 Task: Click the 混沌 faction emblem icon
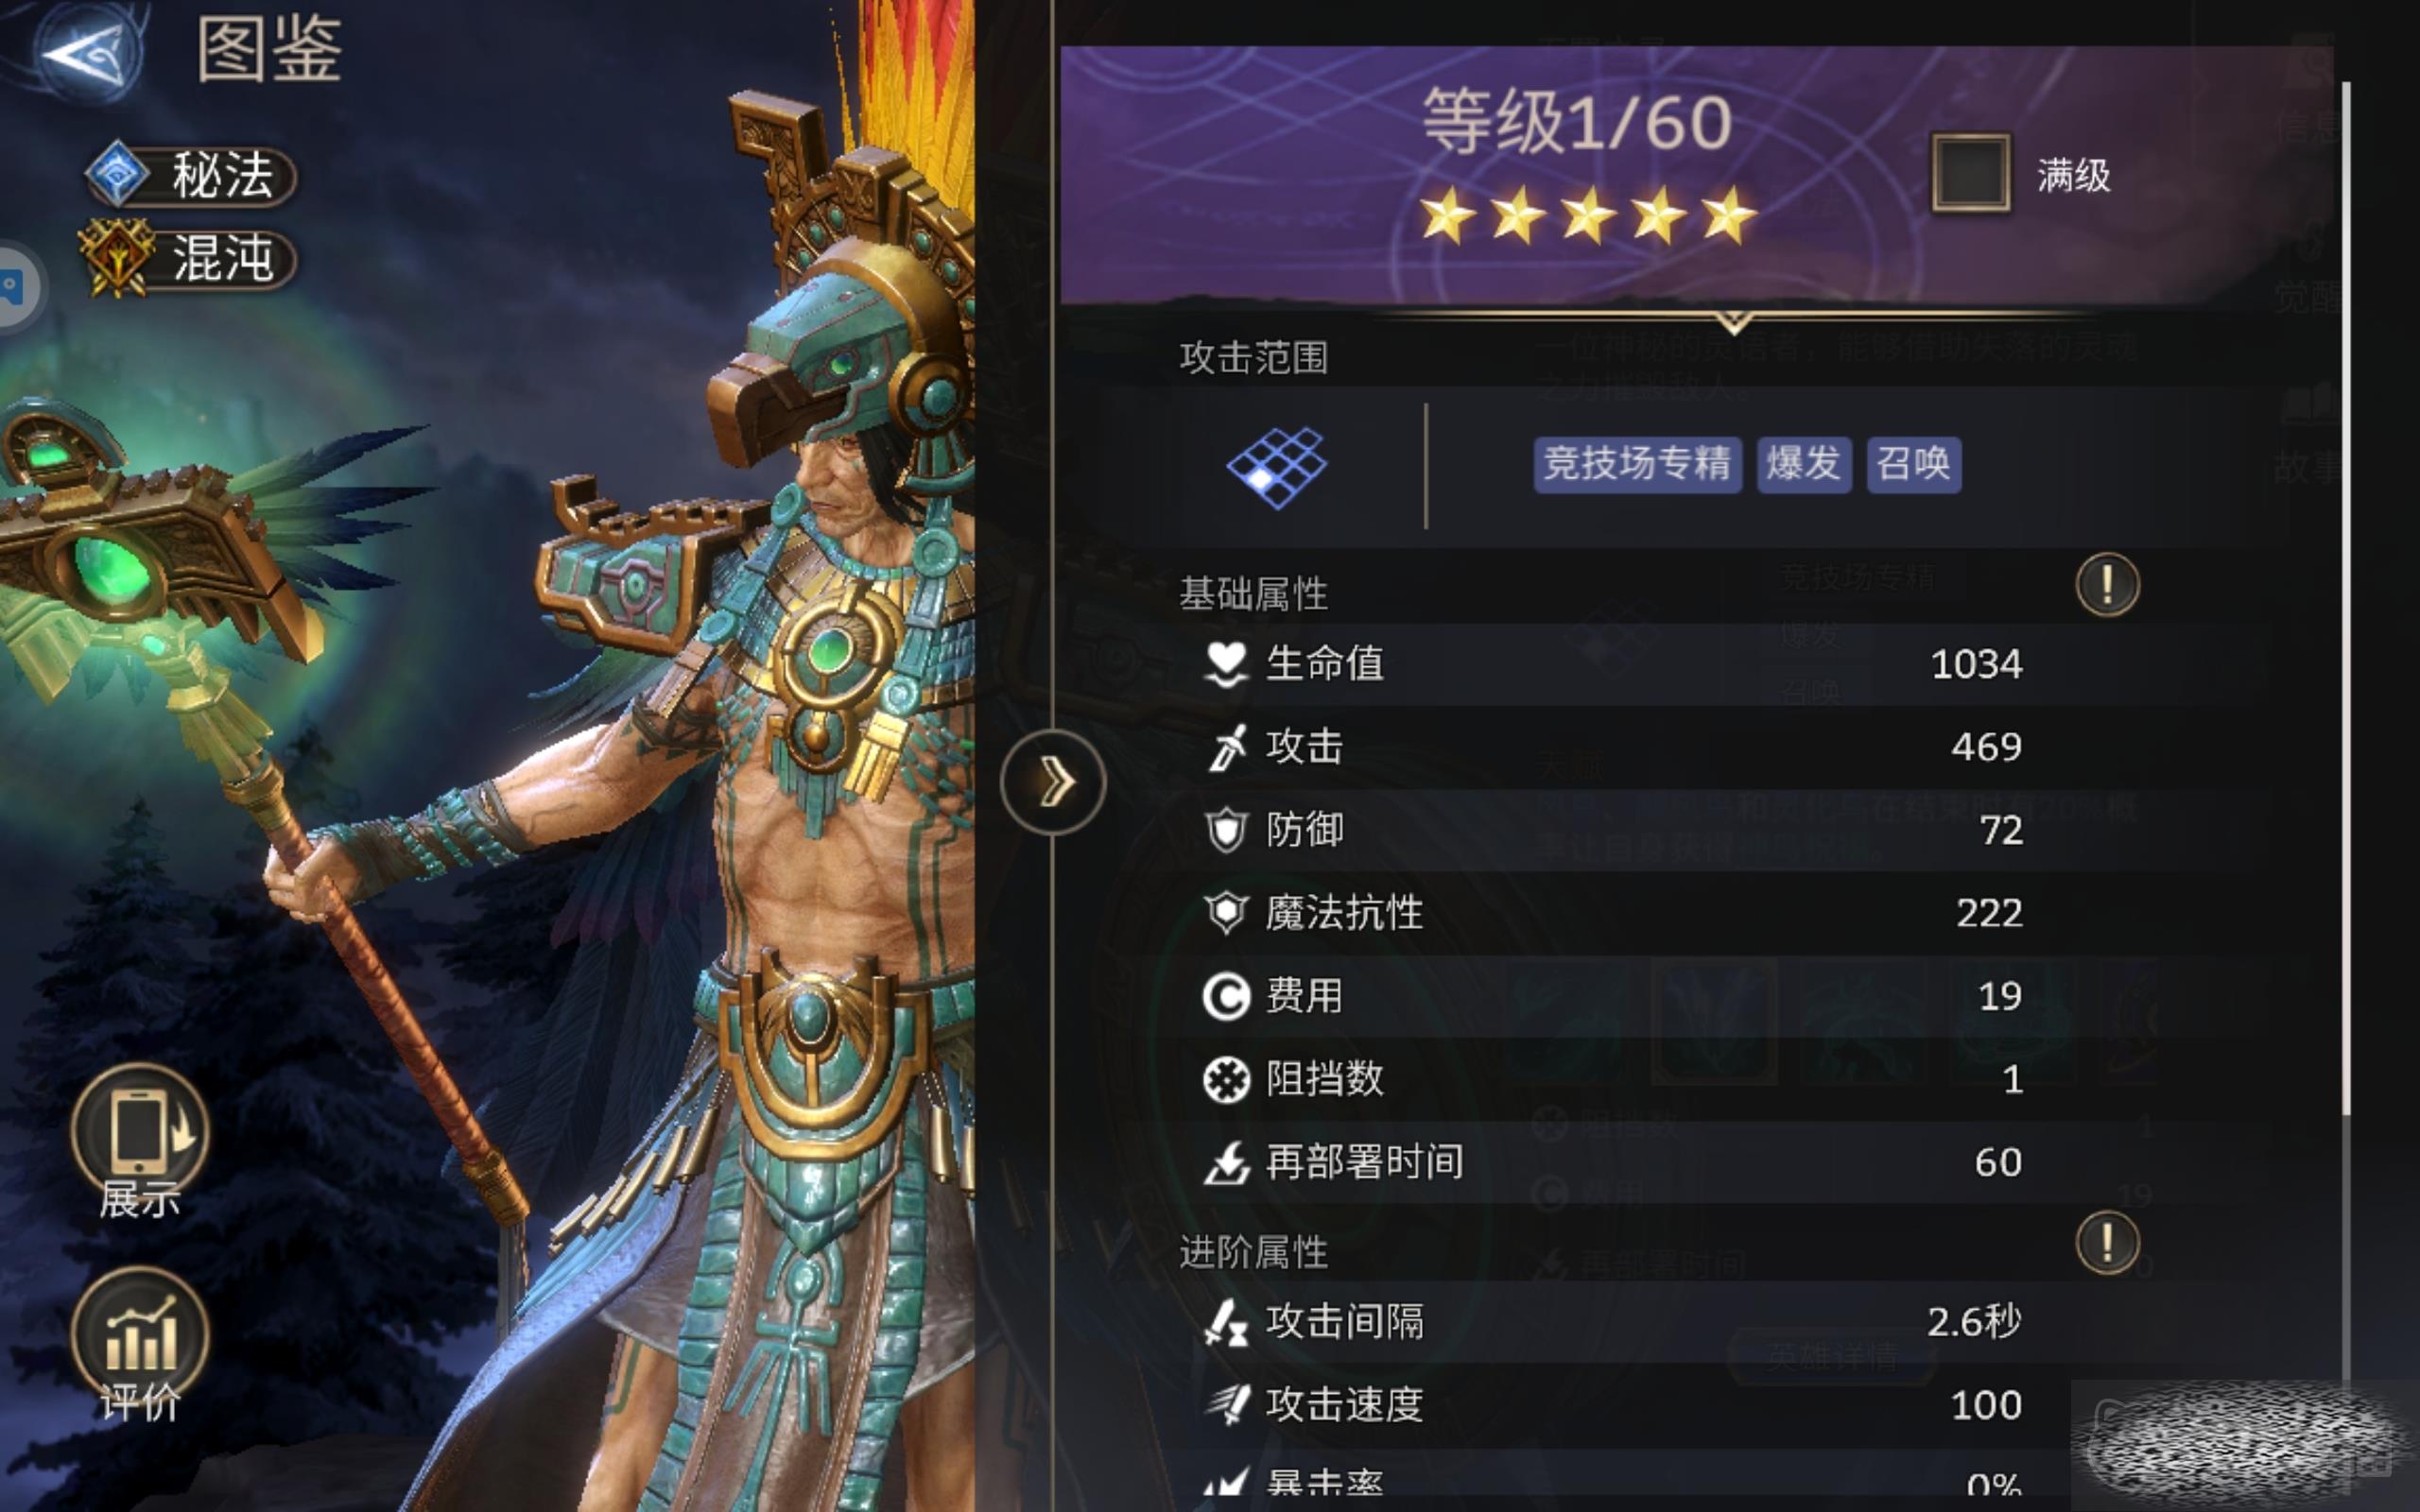[118, 258]
